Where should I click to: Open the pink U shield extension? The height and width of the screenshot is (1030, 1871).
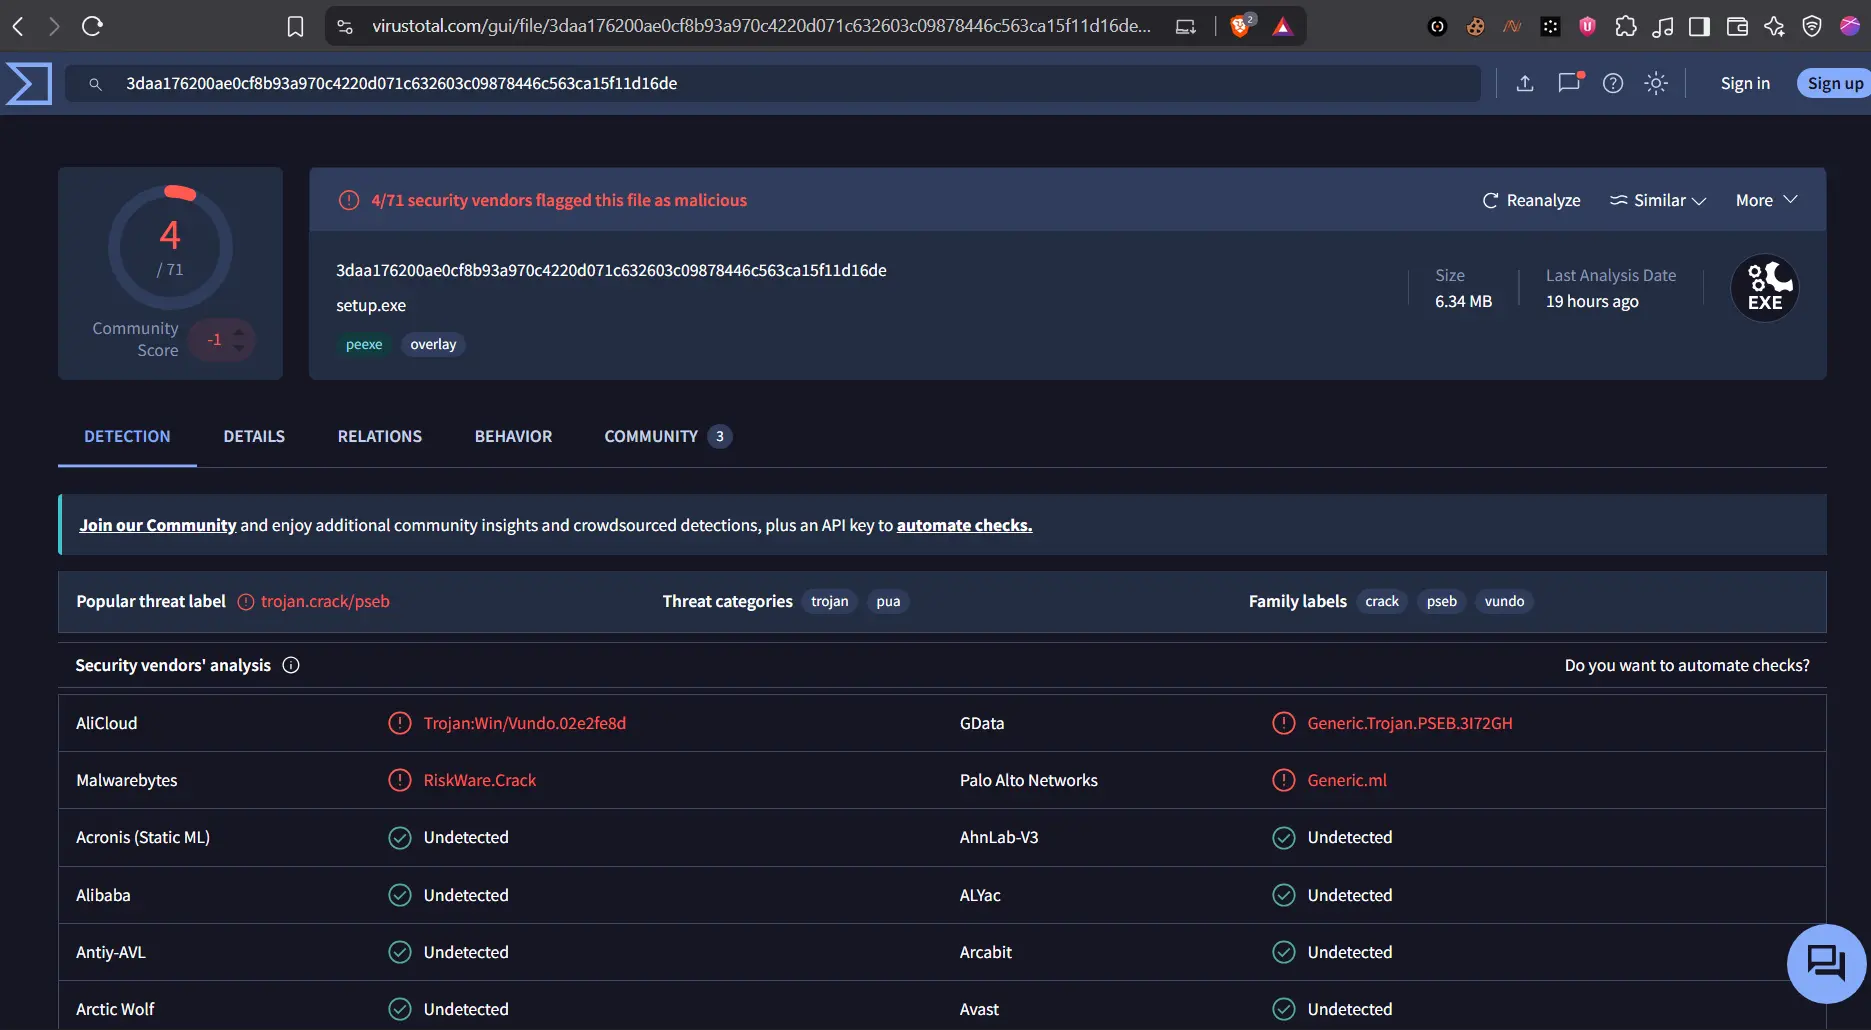(1587, 26)
